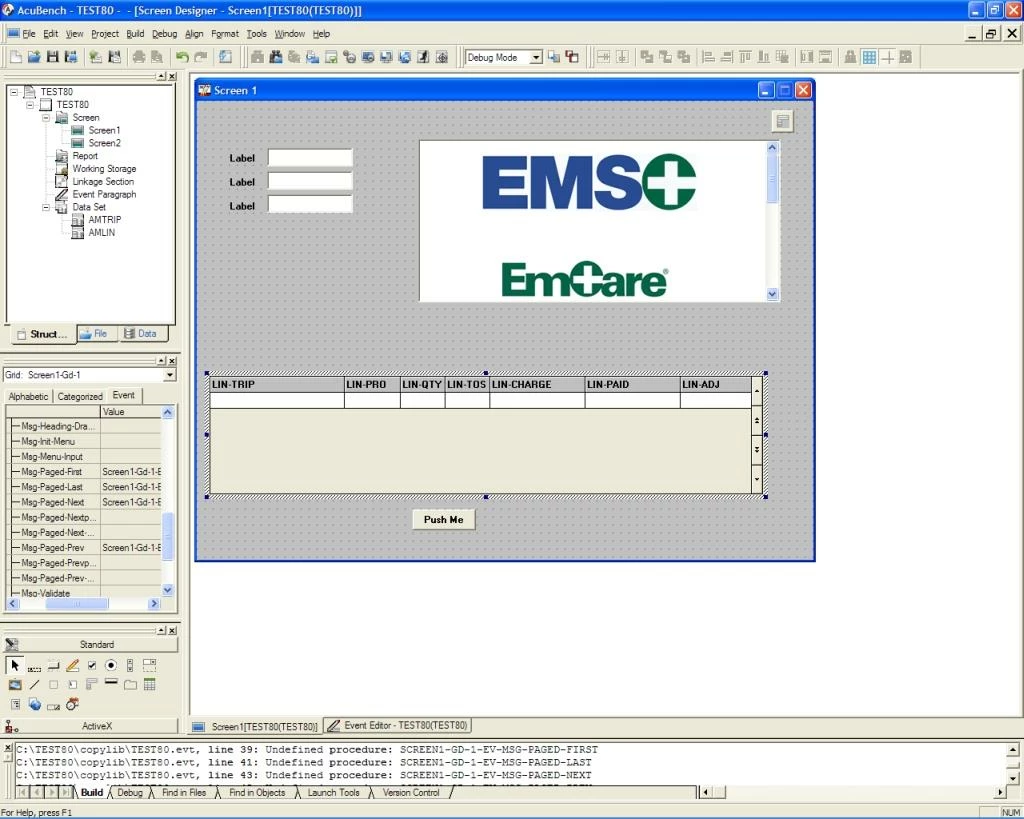
Task: Select the date/clock control in the toolbox
Action: (72, 704)
